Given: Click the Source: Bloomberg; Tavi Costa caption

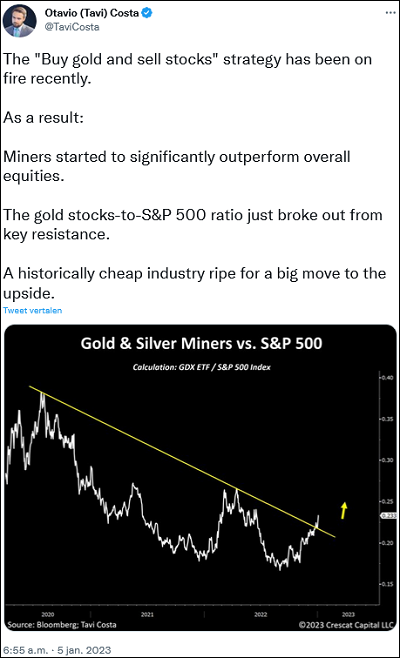Looking at the screenshot, I should [62, 624].
